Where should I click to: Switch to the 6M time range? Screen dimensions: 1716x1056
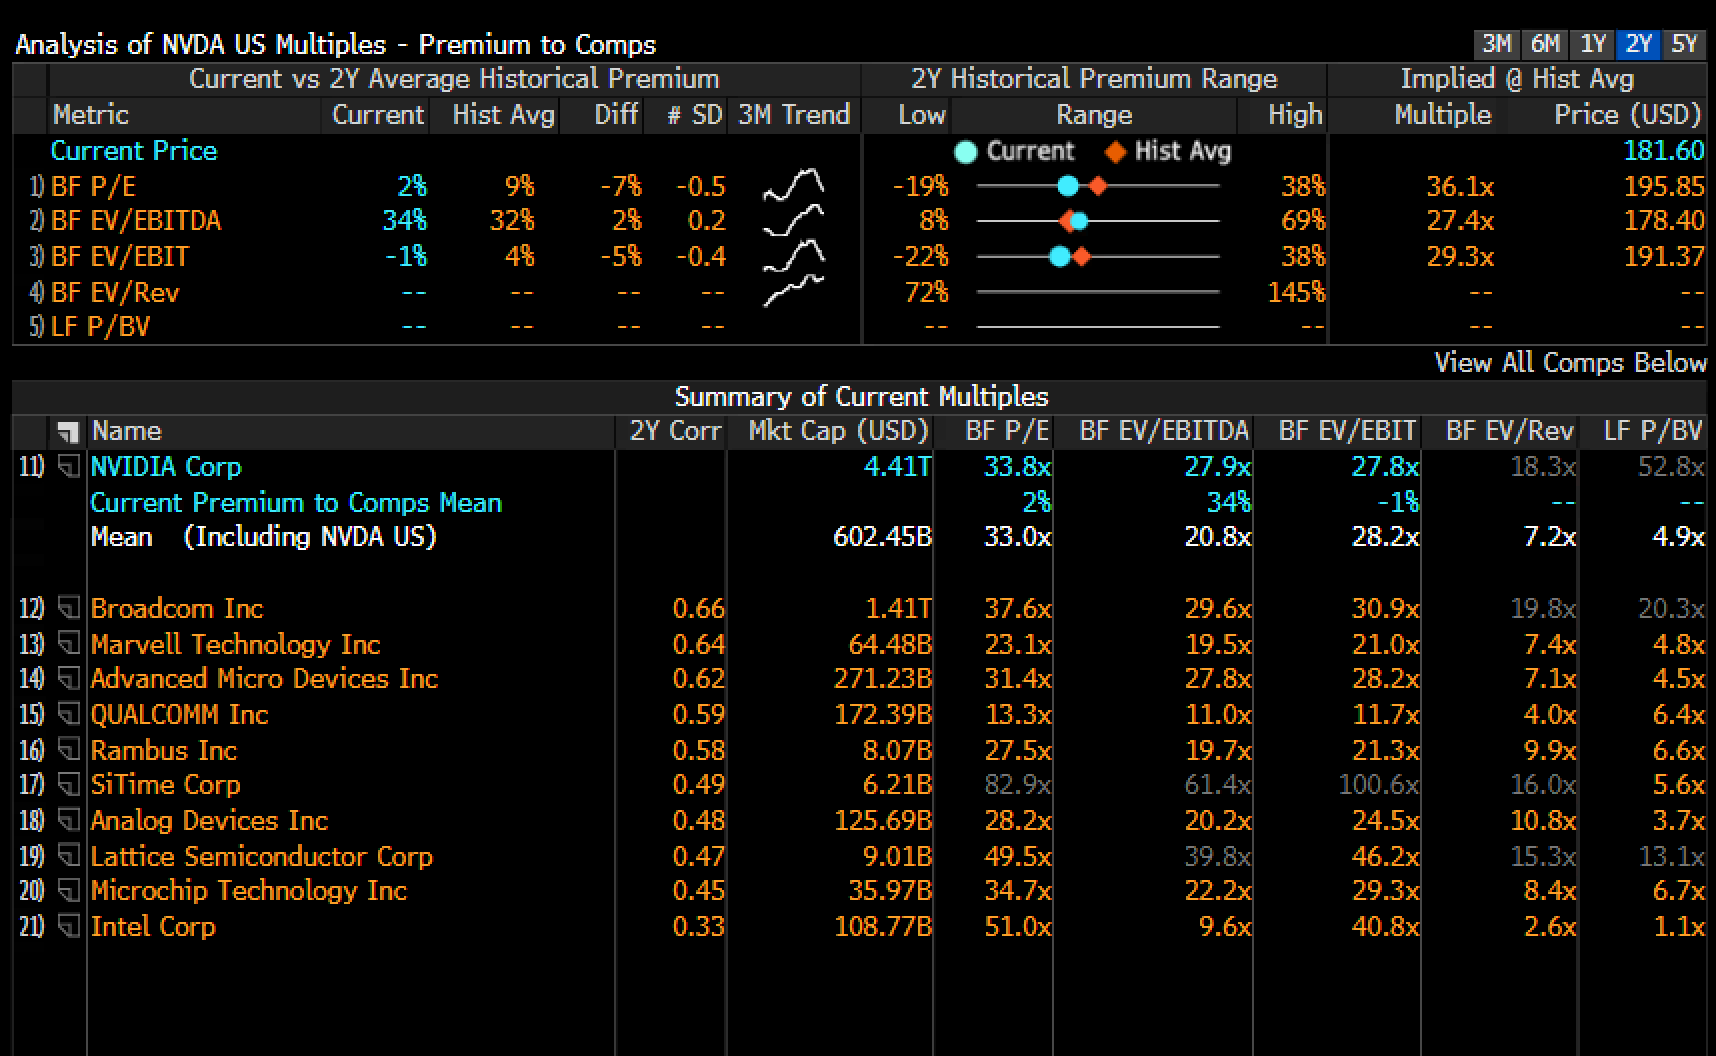[x=1544, y=44]
